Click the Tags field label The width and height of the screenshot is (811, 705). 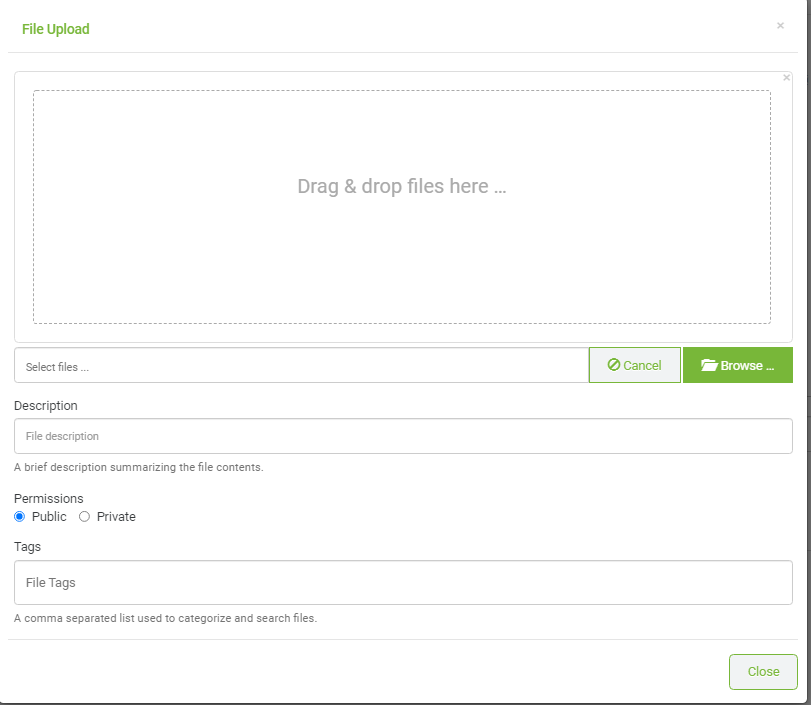coord(27,547)
